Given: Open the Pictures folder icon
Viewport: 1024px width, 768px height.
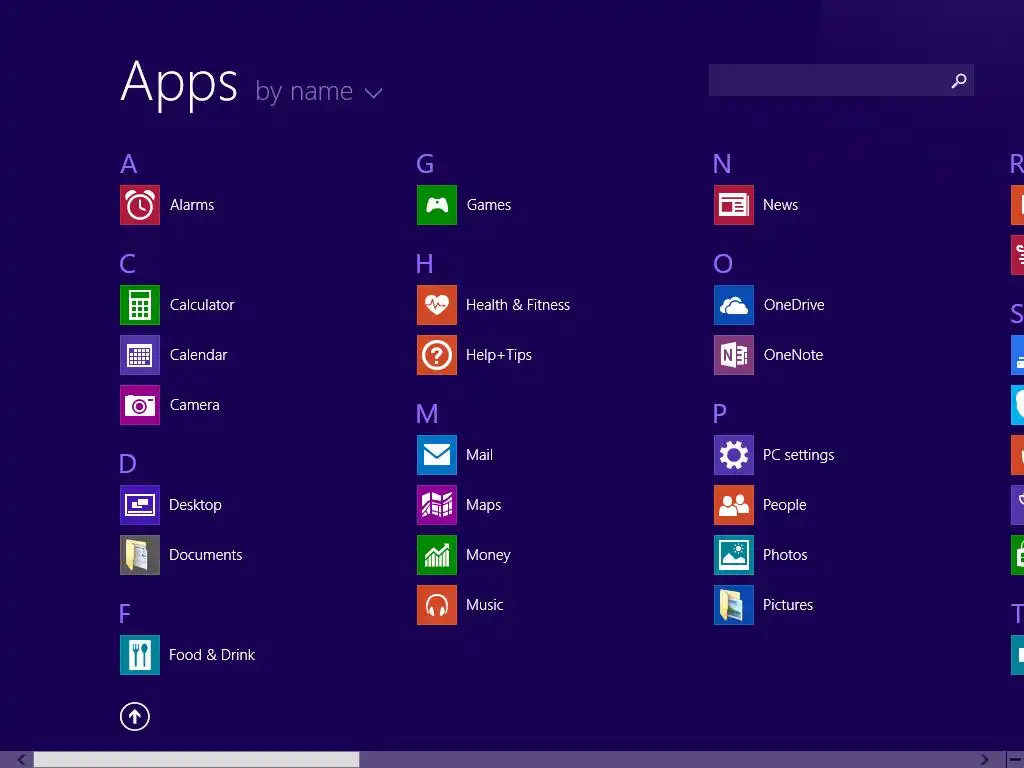Looking at the screenshot, I should point(734,605).
